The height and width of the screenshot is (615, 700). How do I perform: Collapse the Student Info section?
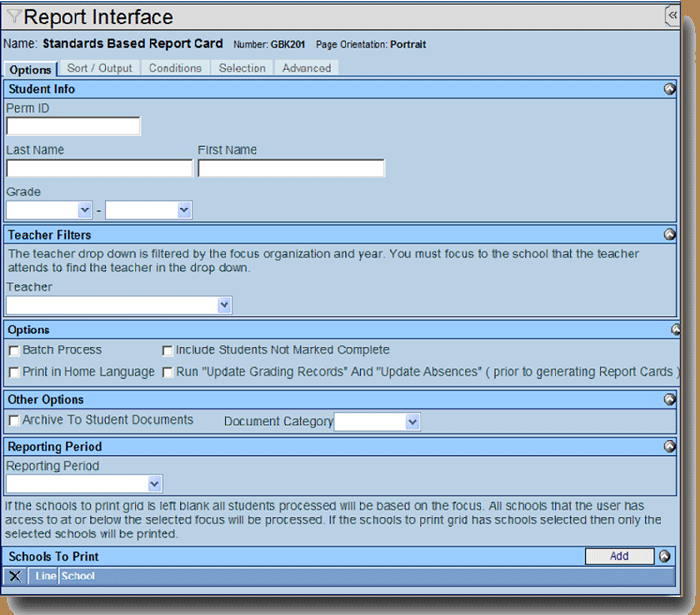pyautogui.click(x=670, y=89)
